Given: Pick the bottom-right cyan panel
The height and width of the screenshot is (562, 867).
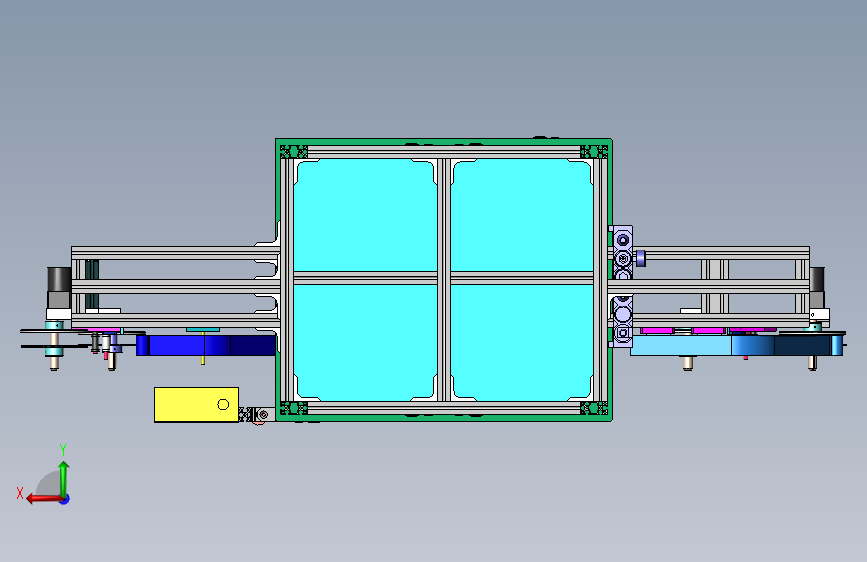Looking at the screenshot, I should click(x=521, y=342).
